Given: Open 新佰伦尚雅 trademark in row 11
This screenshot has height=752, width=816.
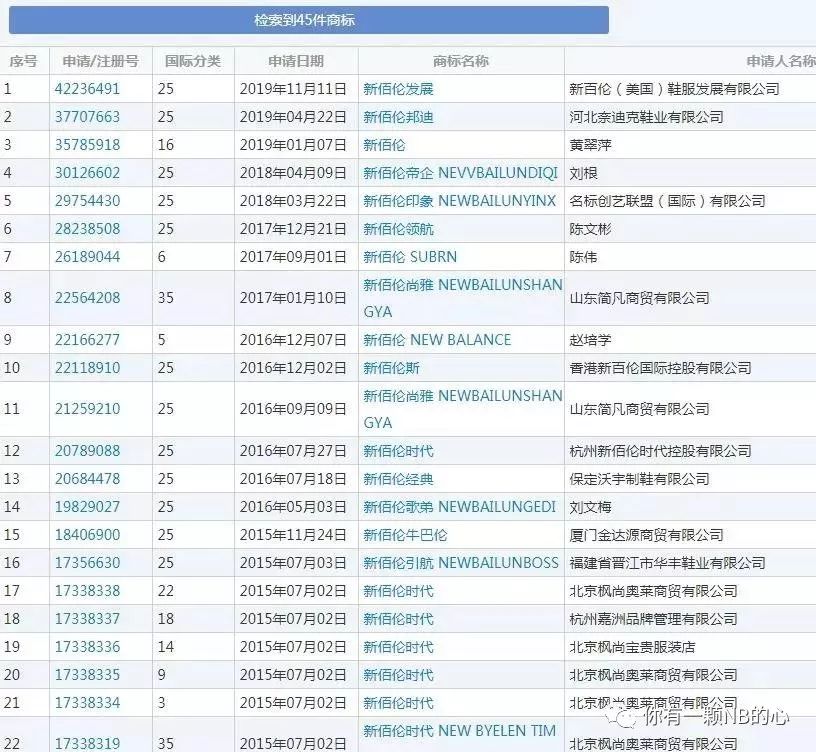Looking at the screenshot, I should 463,409.
